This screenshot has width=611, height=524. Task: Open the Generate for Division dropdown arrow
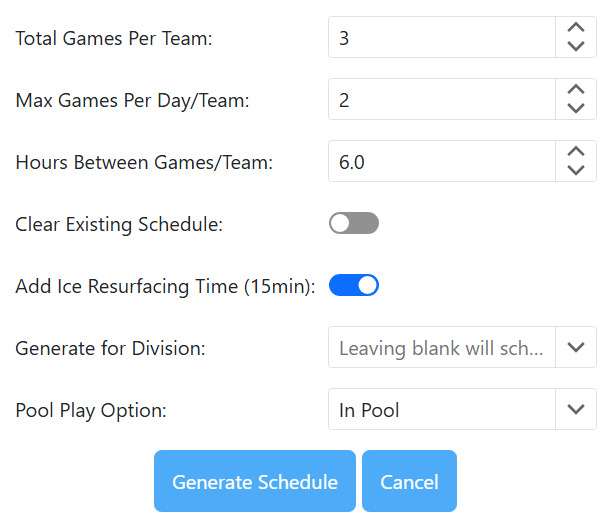pyautogui.click(x=575, y=348)
